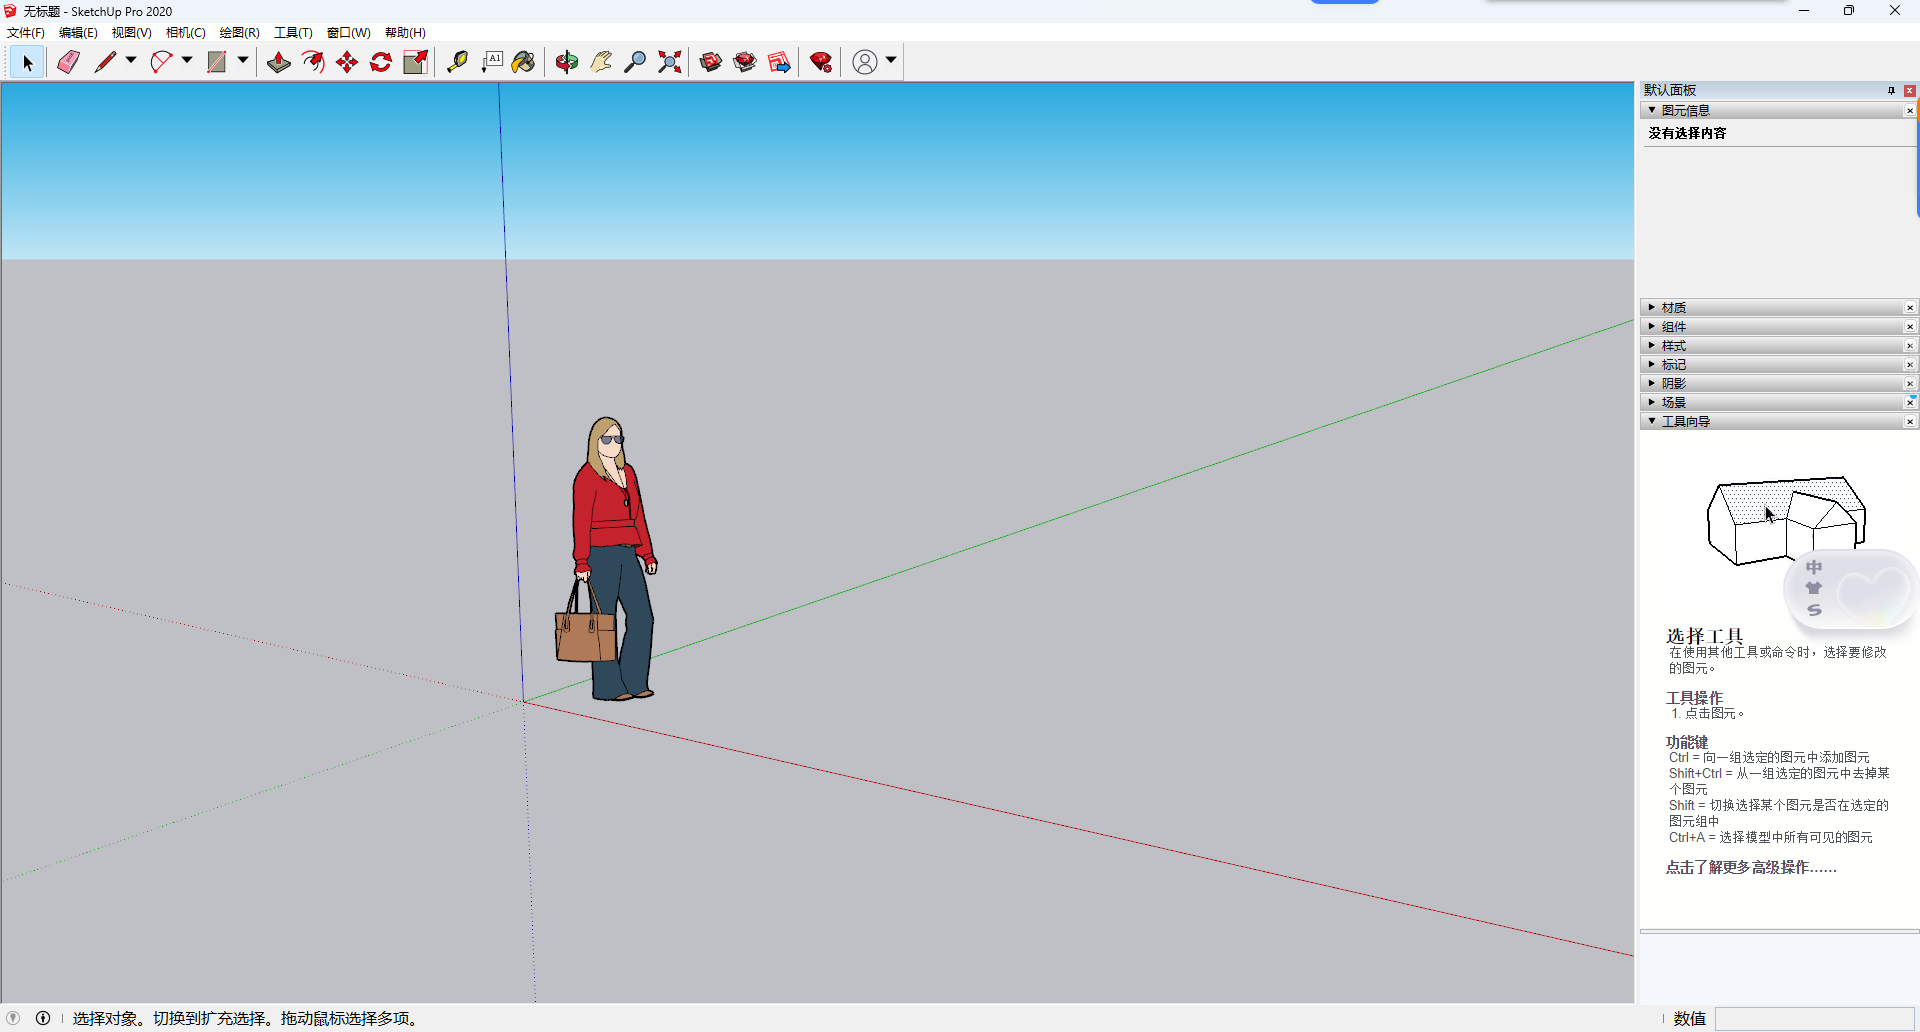Select the Orbit navigation tool
Image resolution: width=1920 pixels, height=1032 pixels.
click(x=566, y=61)
